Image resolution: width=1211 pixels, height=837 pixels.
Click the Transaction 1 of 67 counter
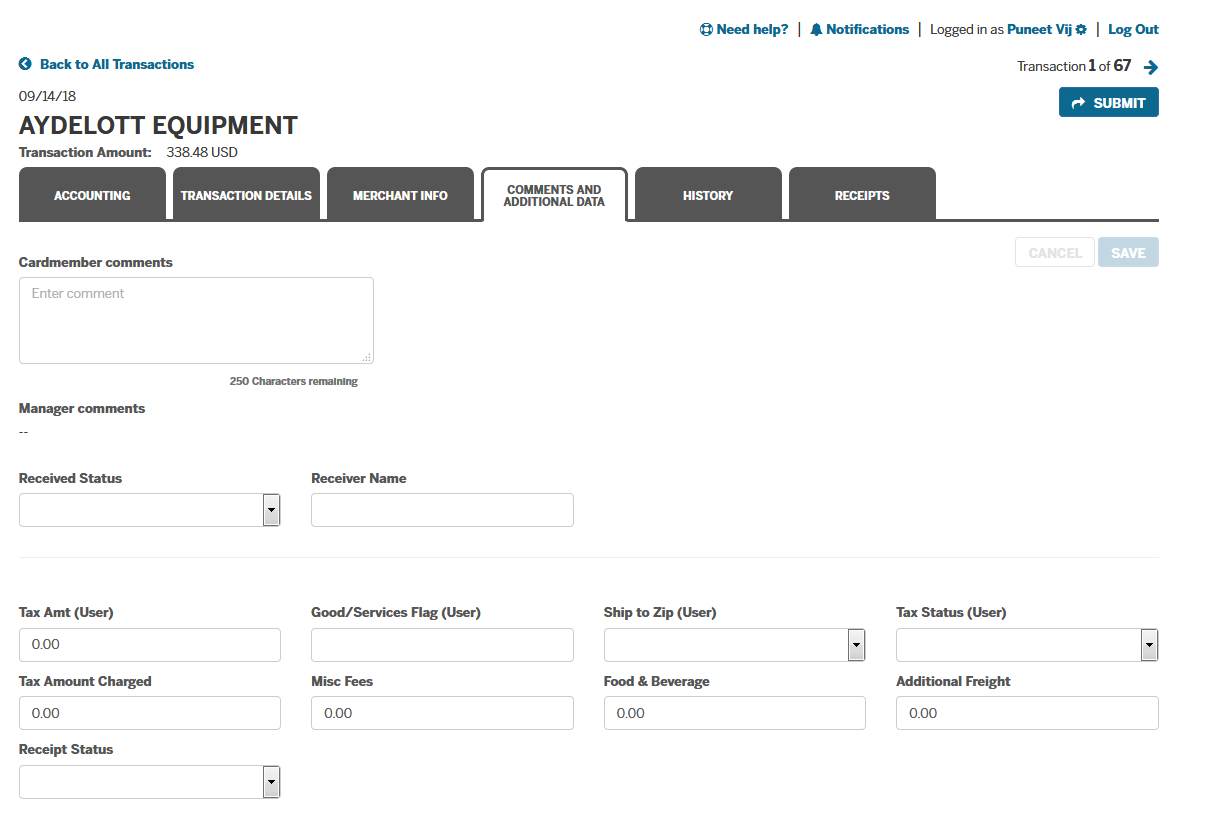pos(1074,66)
